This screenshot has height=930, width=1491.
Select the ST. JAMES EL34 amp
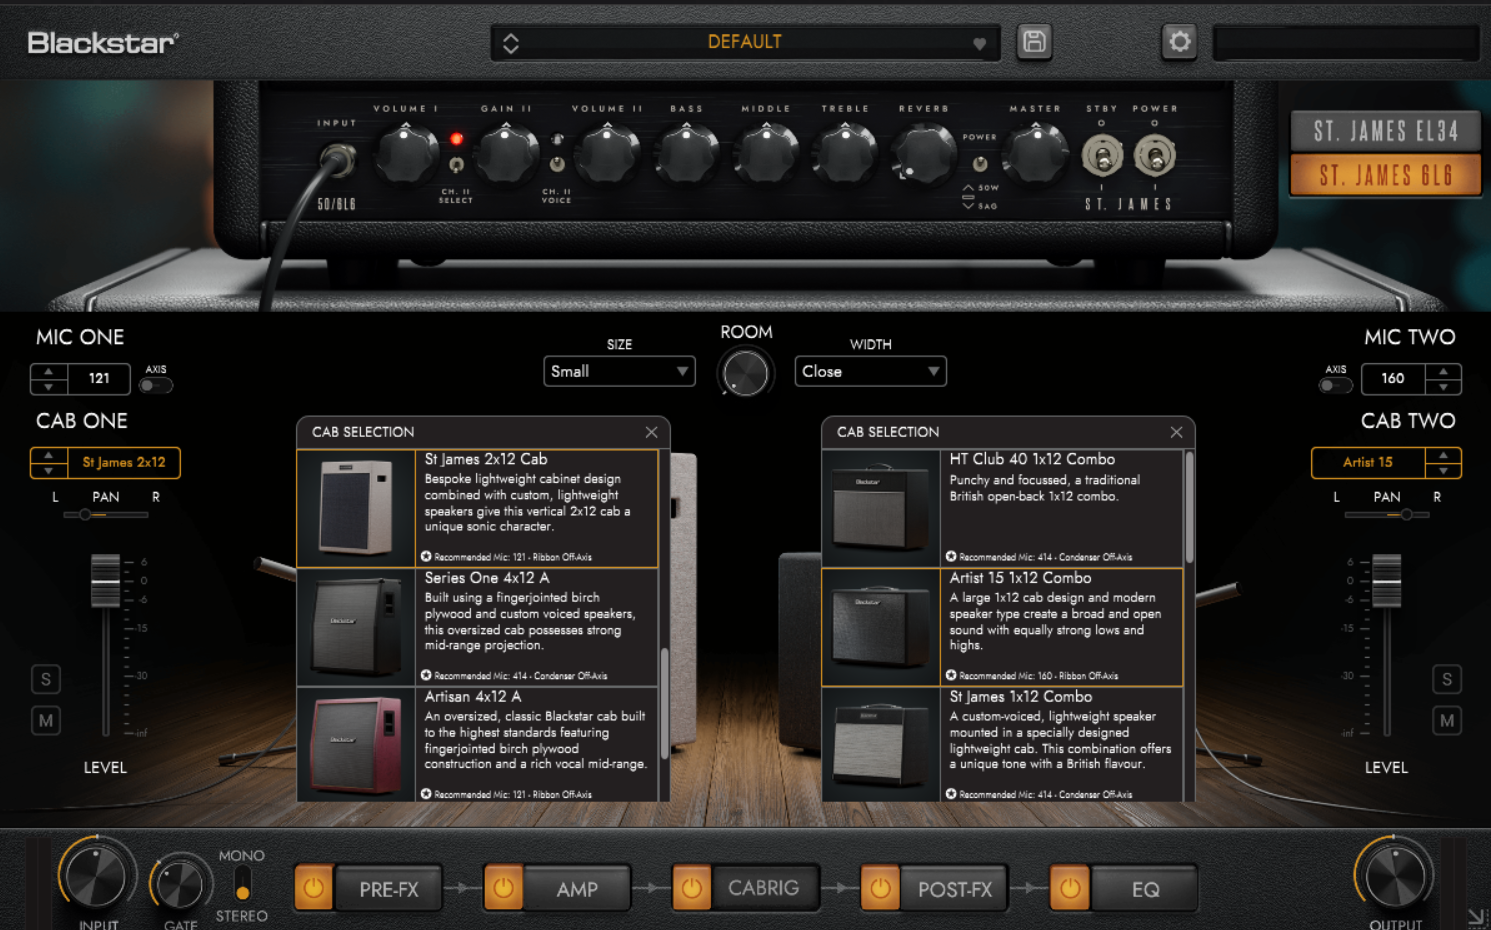(x=1385, y=131)
